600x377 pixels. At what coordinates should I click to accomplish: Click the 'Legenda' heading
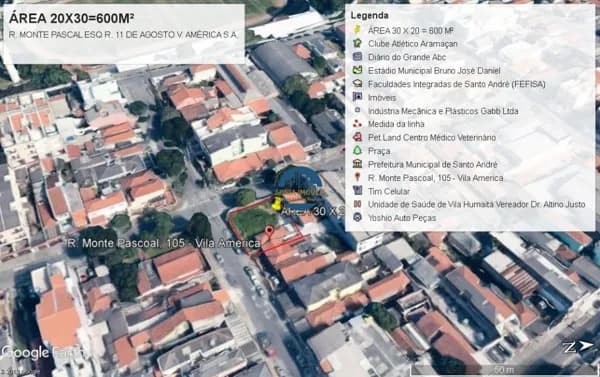pyautogui.click(x=369, y=16)
